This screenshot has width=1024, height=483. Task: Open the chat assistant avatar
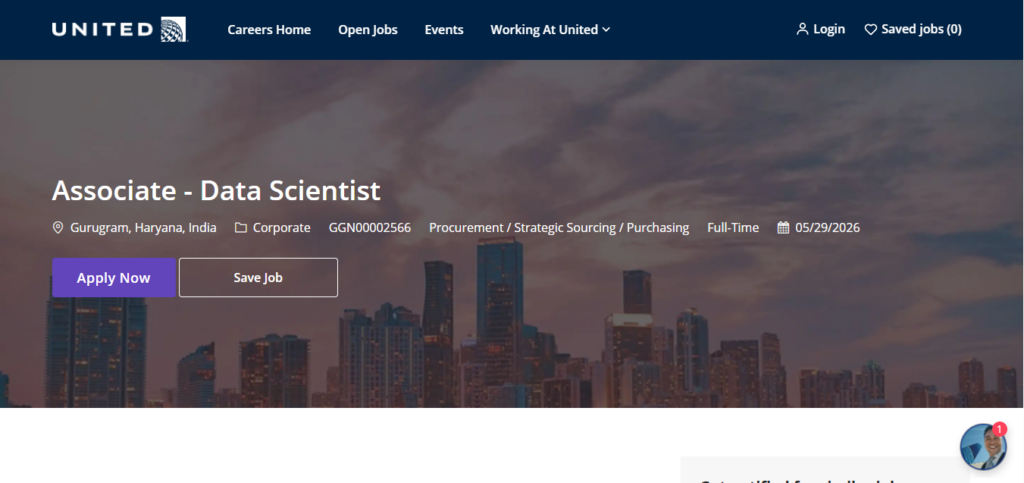[982, 447]
